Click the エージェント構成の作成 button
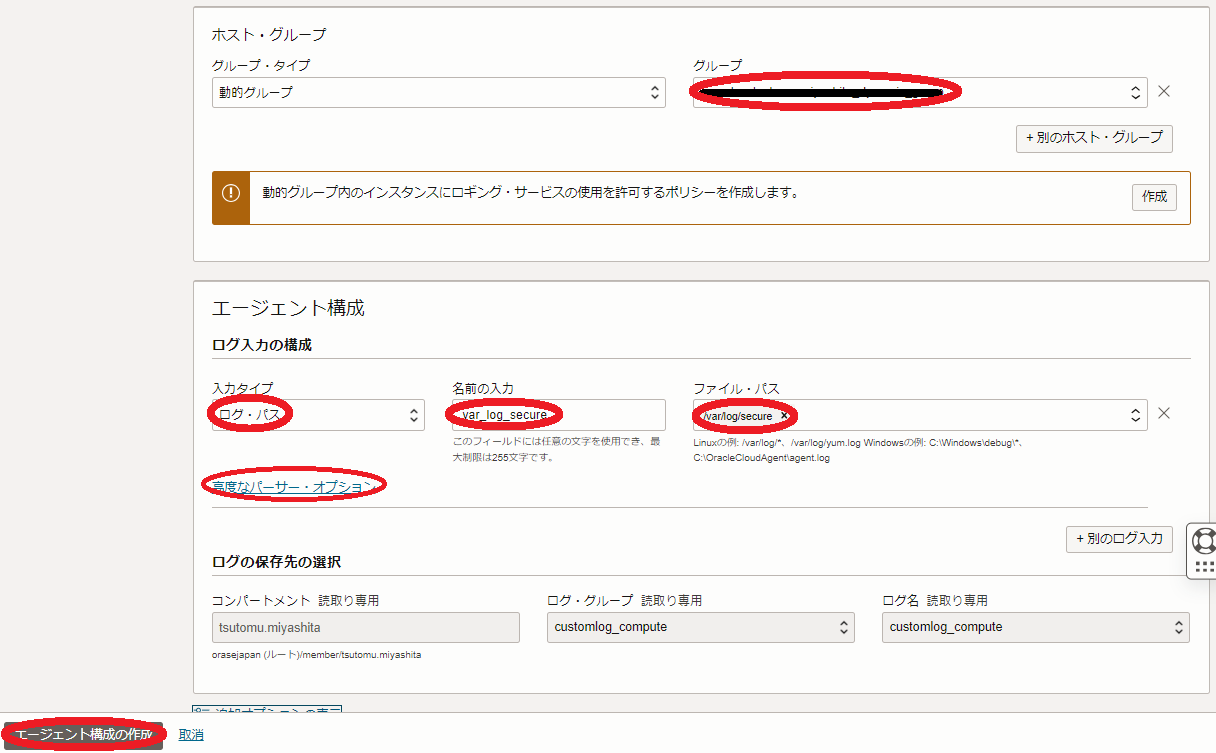The width and height of the screenshot is (1216, 753). pos(84,735)
